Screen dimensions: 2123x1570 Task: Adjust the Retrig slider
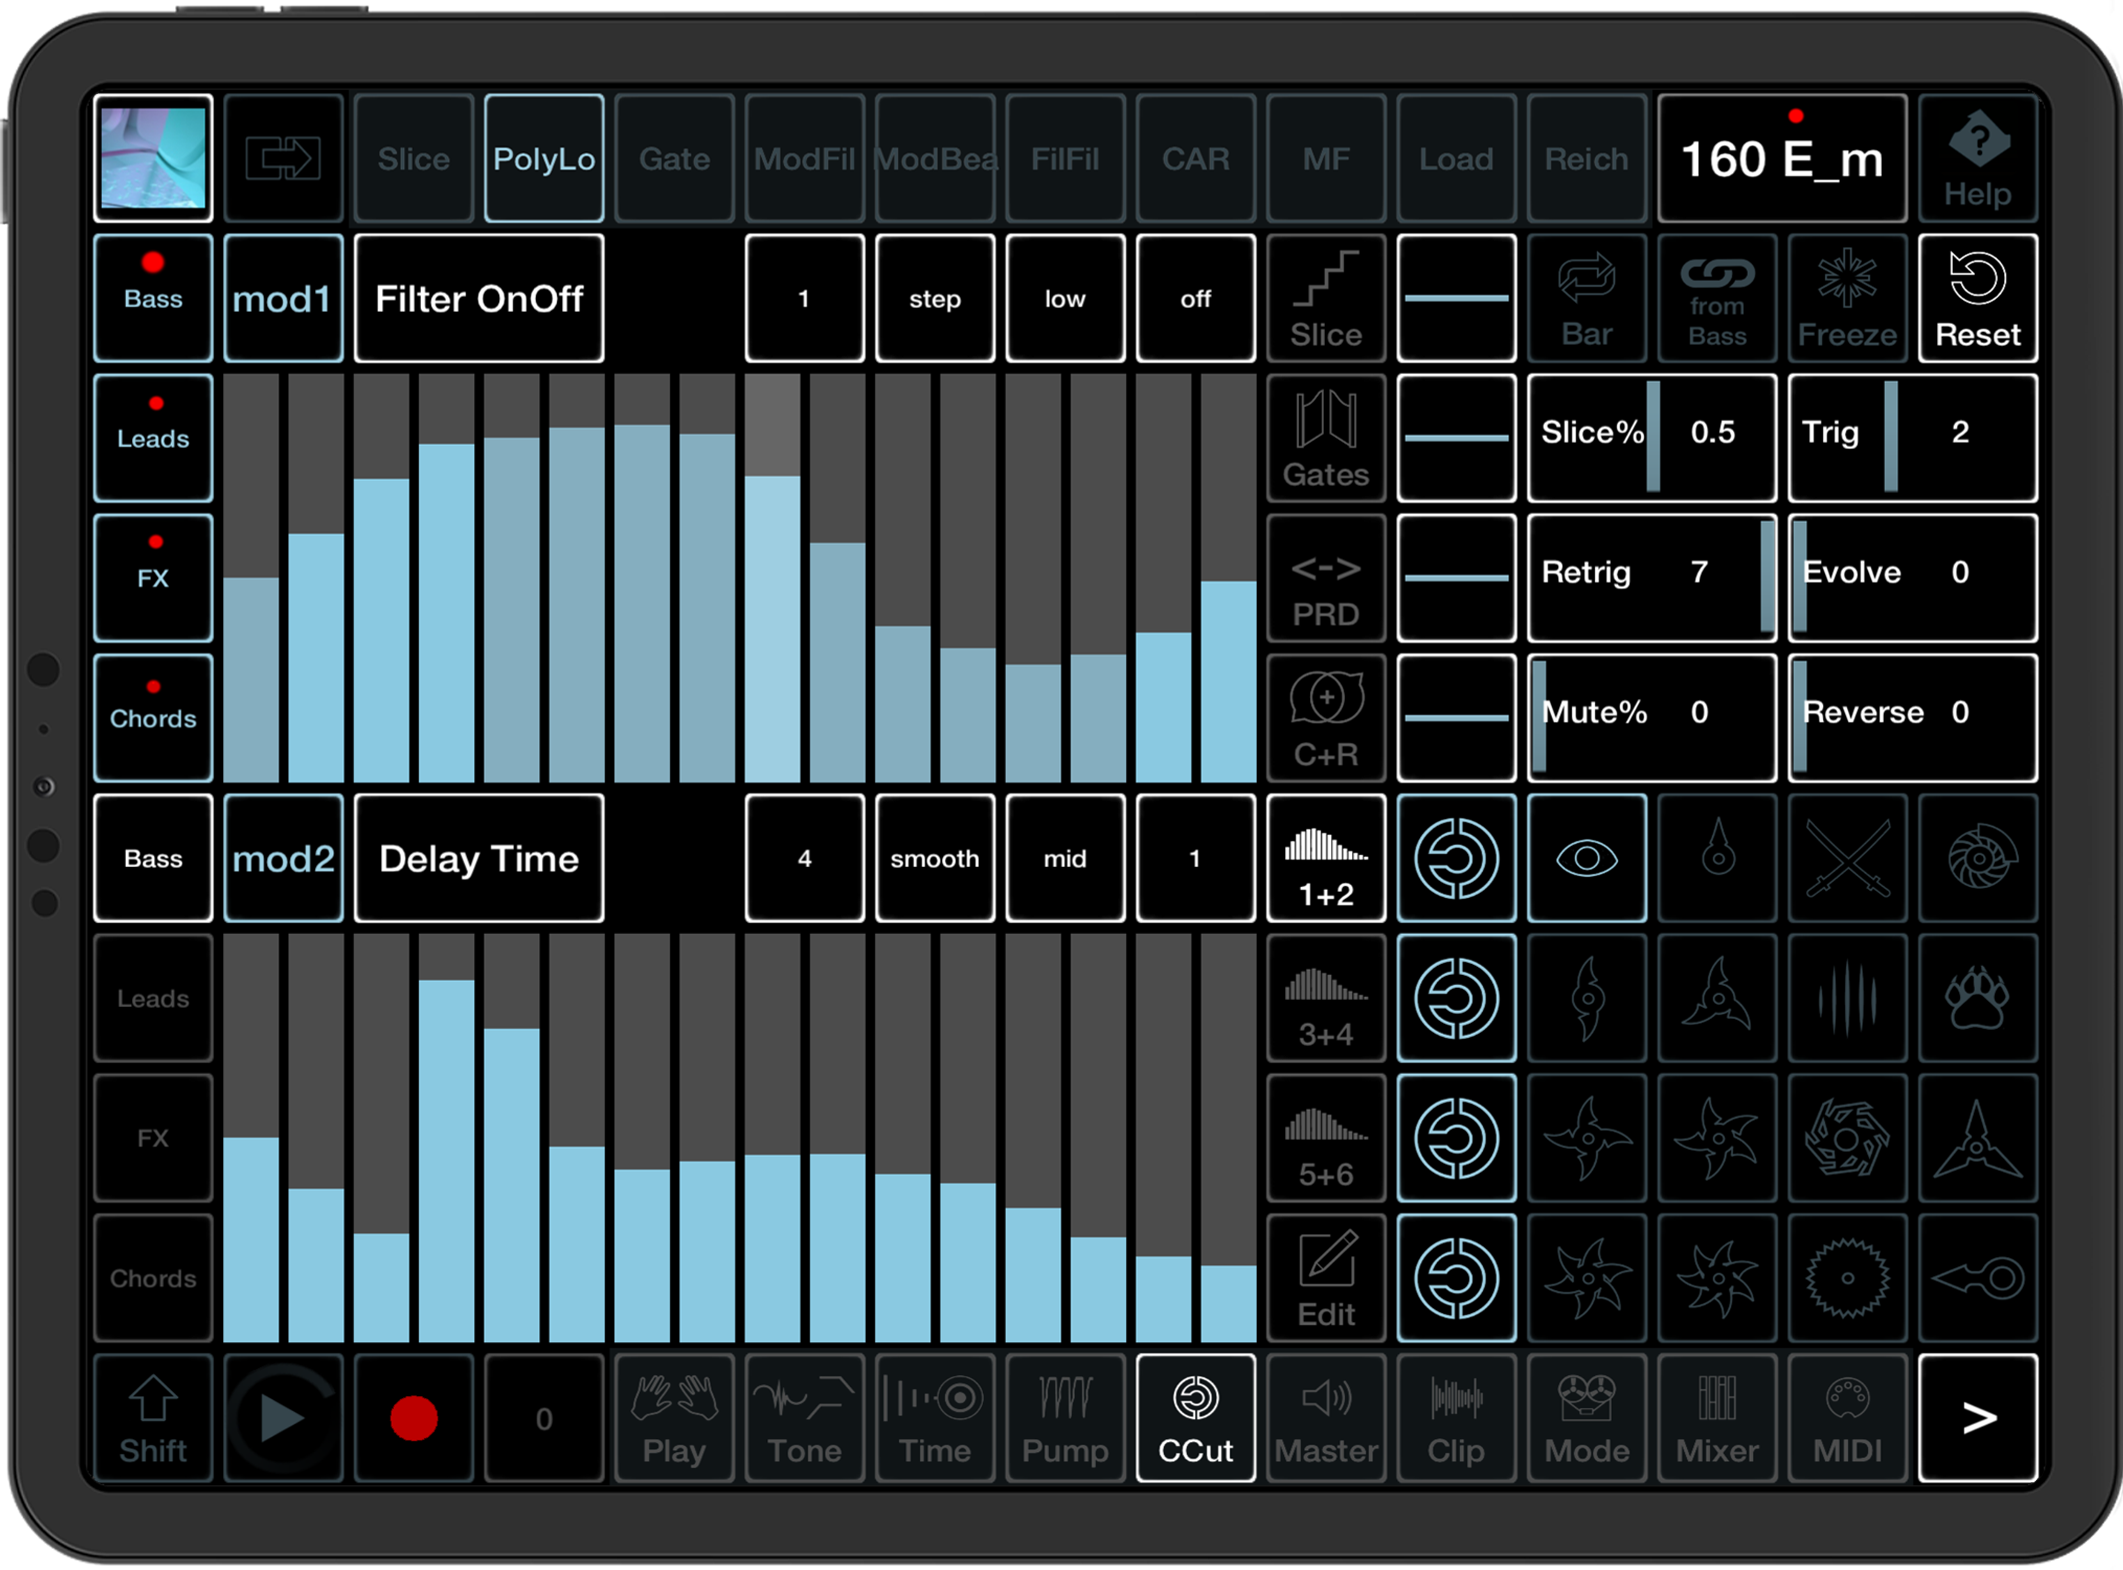click(1651, 577)
